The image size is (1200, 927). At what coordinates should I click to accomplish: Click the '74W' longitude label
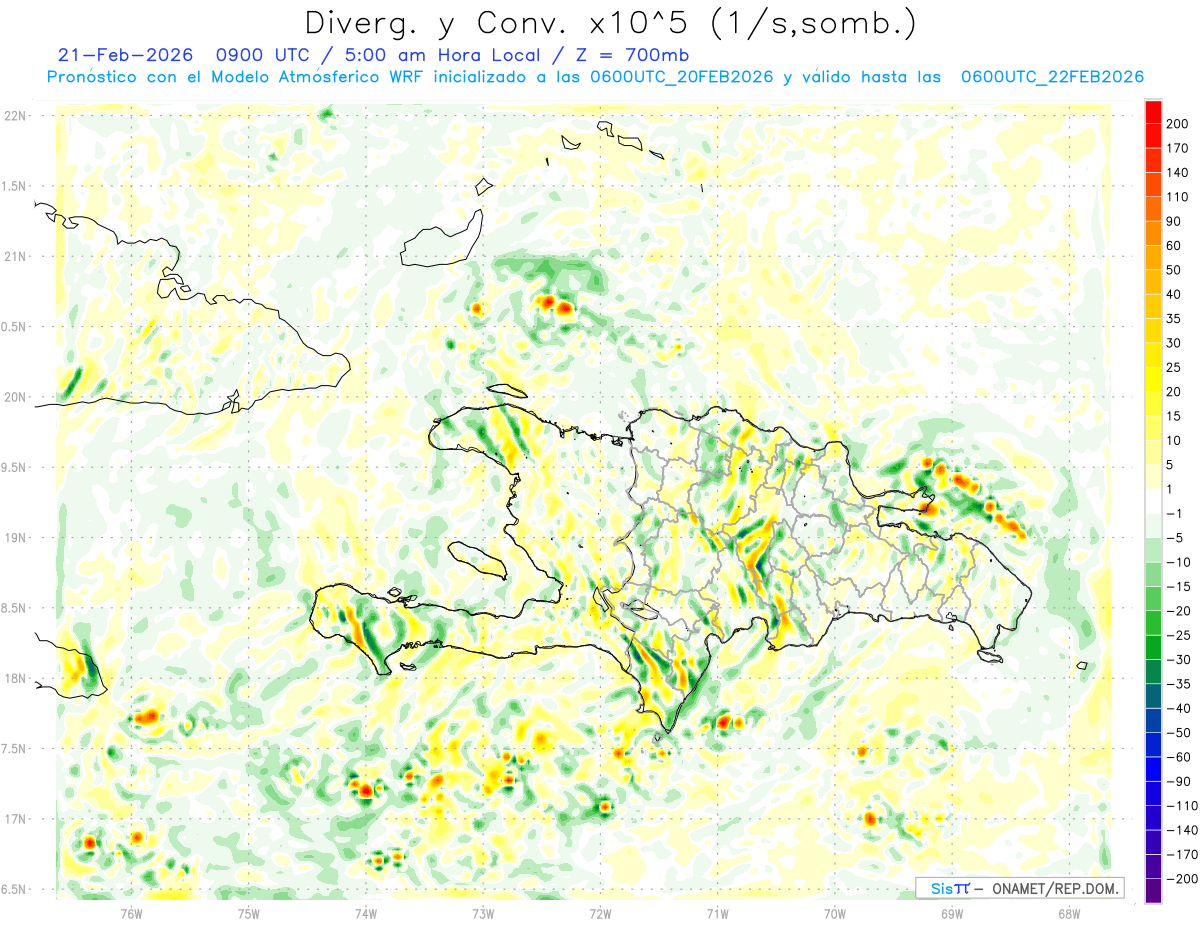(365, 912)
